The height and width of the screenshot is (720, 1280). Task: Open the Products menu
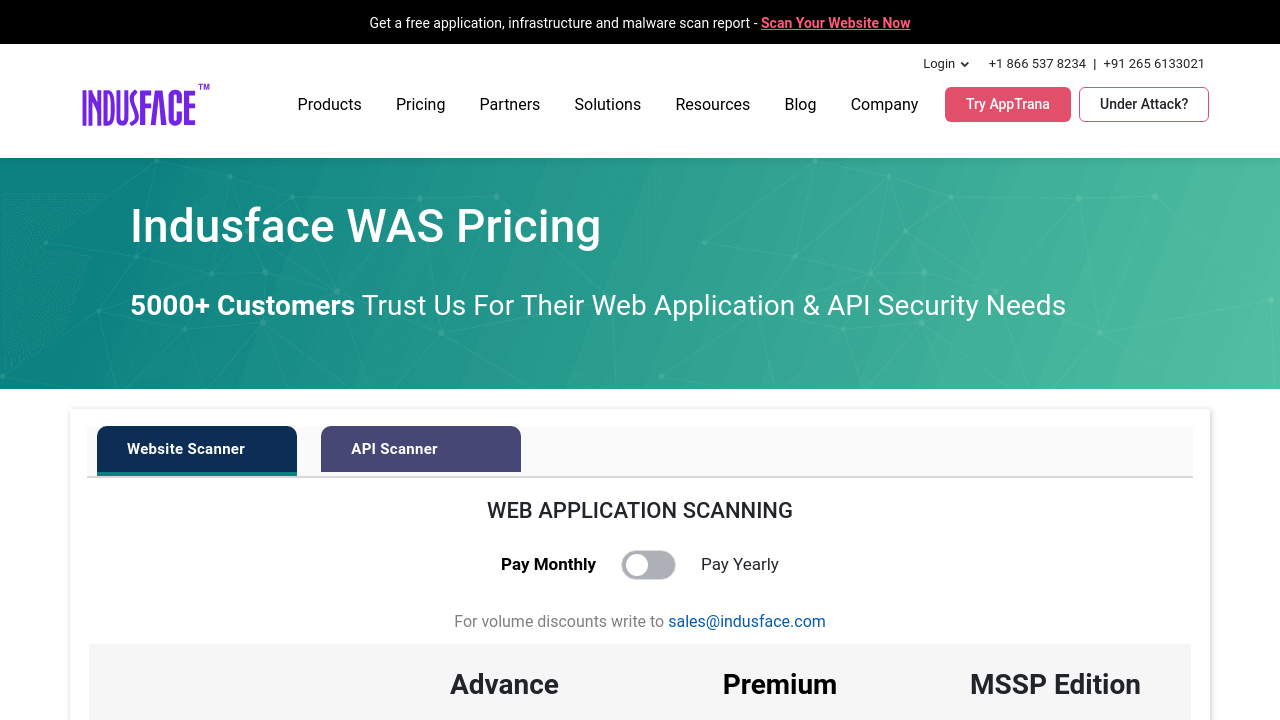tap(329, 105)
